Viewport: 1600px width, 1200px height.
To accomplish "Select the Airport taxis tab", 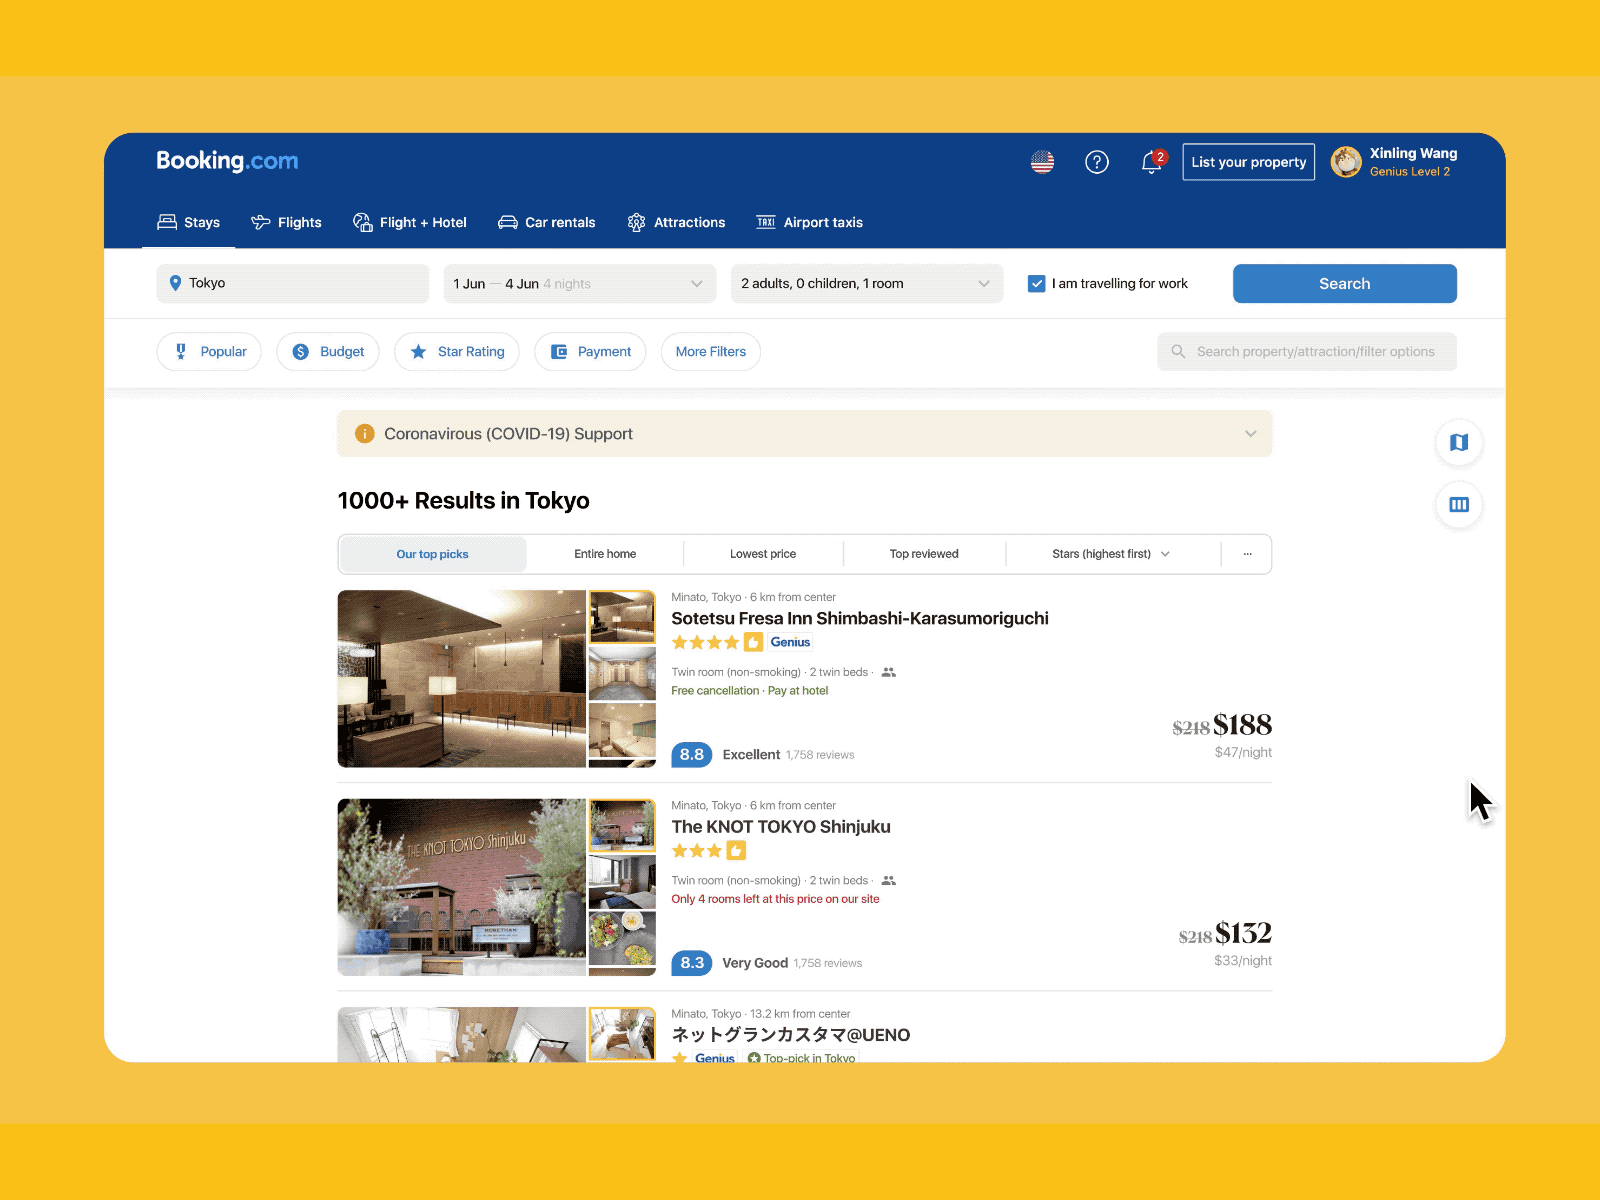I will coord(810,222).
